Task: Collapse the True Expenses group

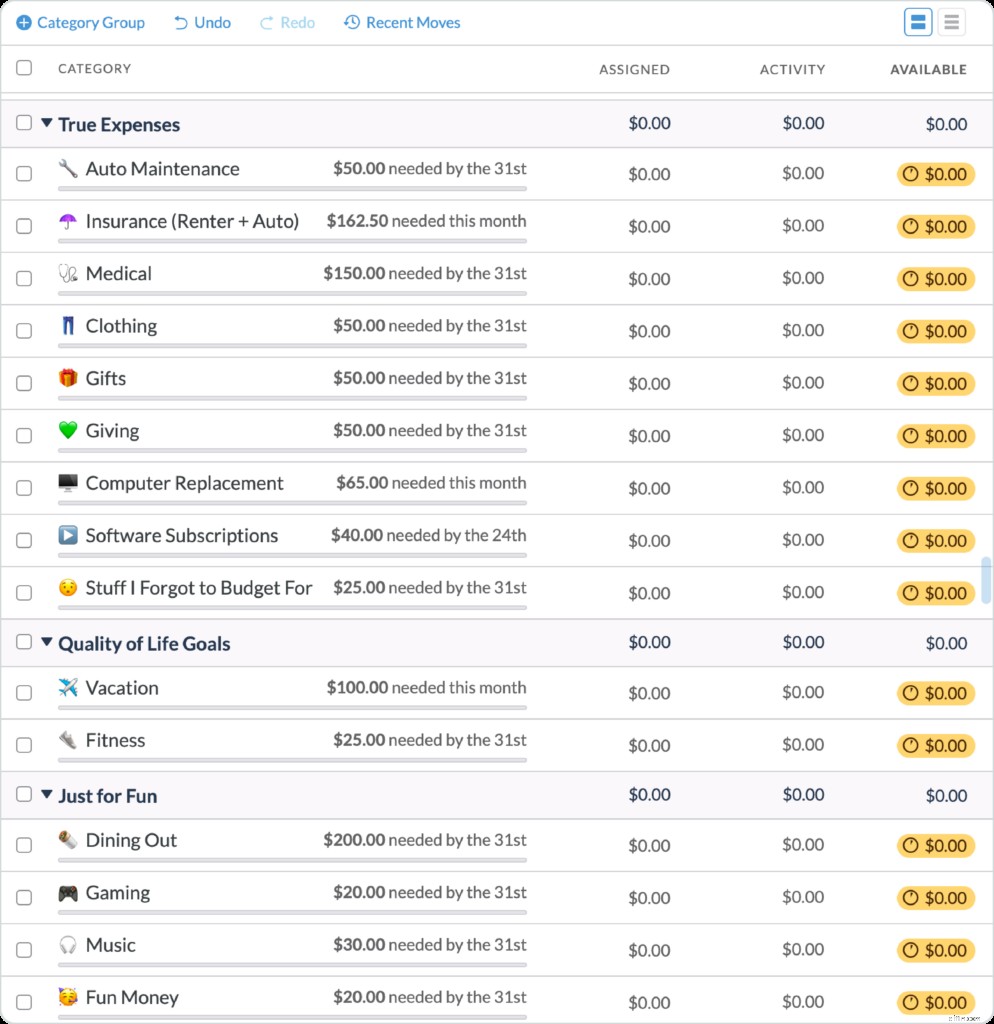Action: coord(46,123)
